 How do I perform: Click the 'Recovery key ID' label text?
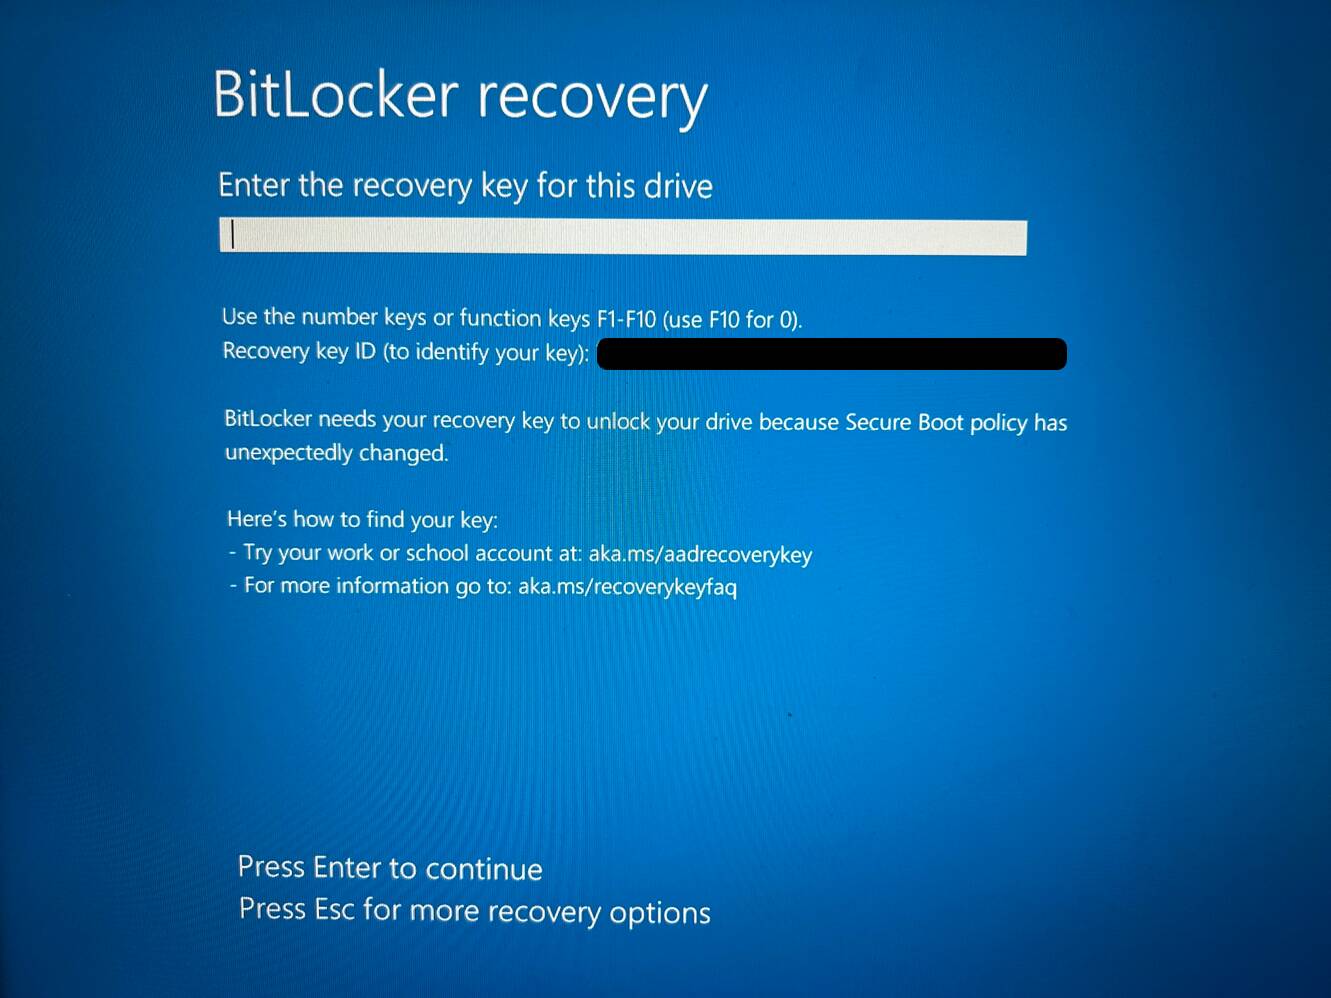pyautogui.click(x=299, y=351)
